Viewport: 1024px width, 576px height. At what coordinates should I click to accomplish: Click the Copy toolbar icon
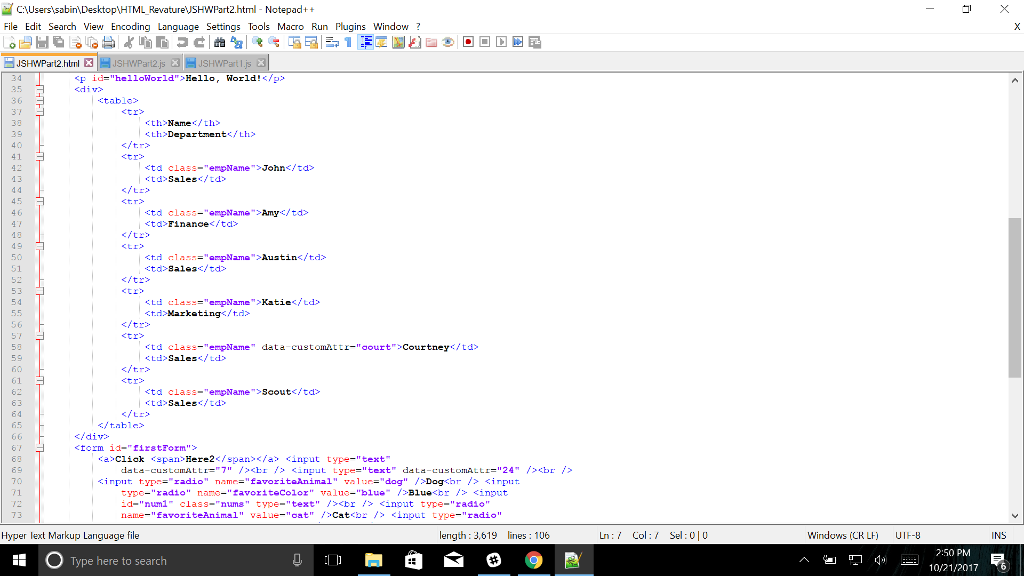pos(145,42)
